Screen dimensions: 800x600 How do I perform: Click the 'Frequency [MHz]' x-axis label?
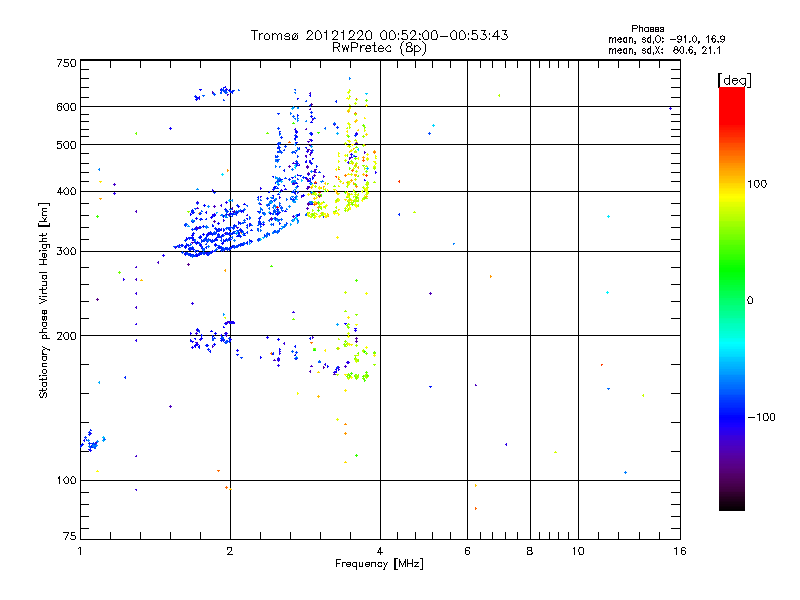point(379,564)
